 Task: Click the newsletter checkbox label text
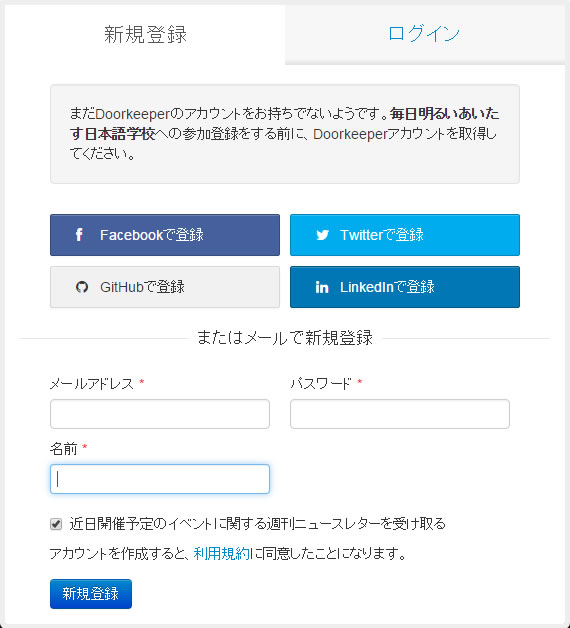coord(257,524)
